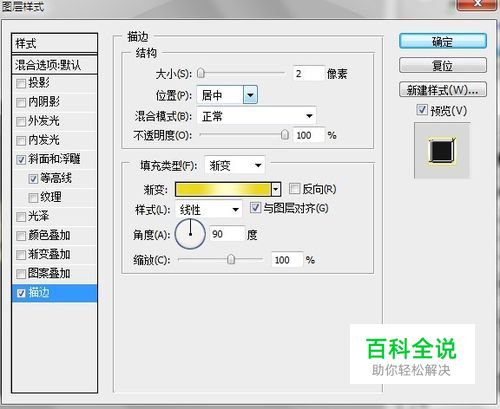500x409 pixels.
Task: Enable the 颜色叠加 color overlay checkbox
Action: pos(21,236)
